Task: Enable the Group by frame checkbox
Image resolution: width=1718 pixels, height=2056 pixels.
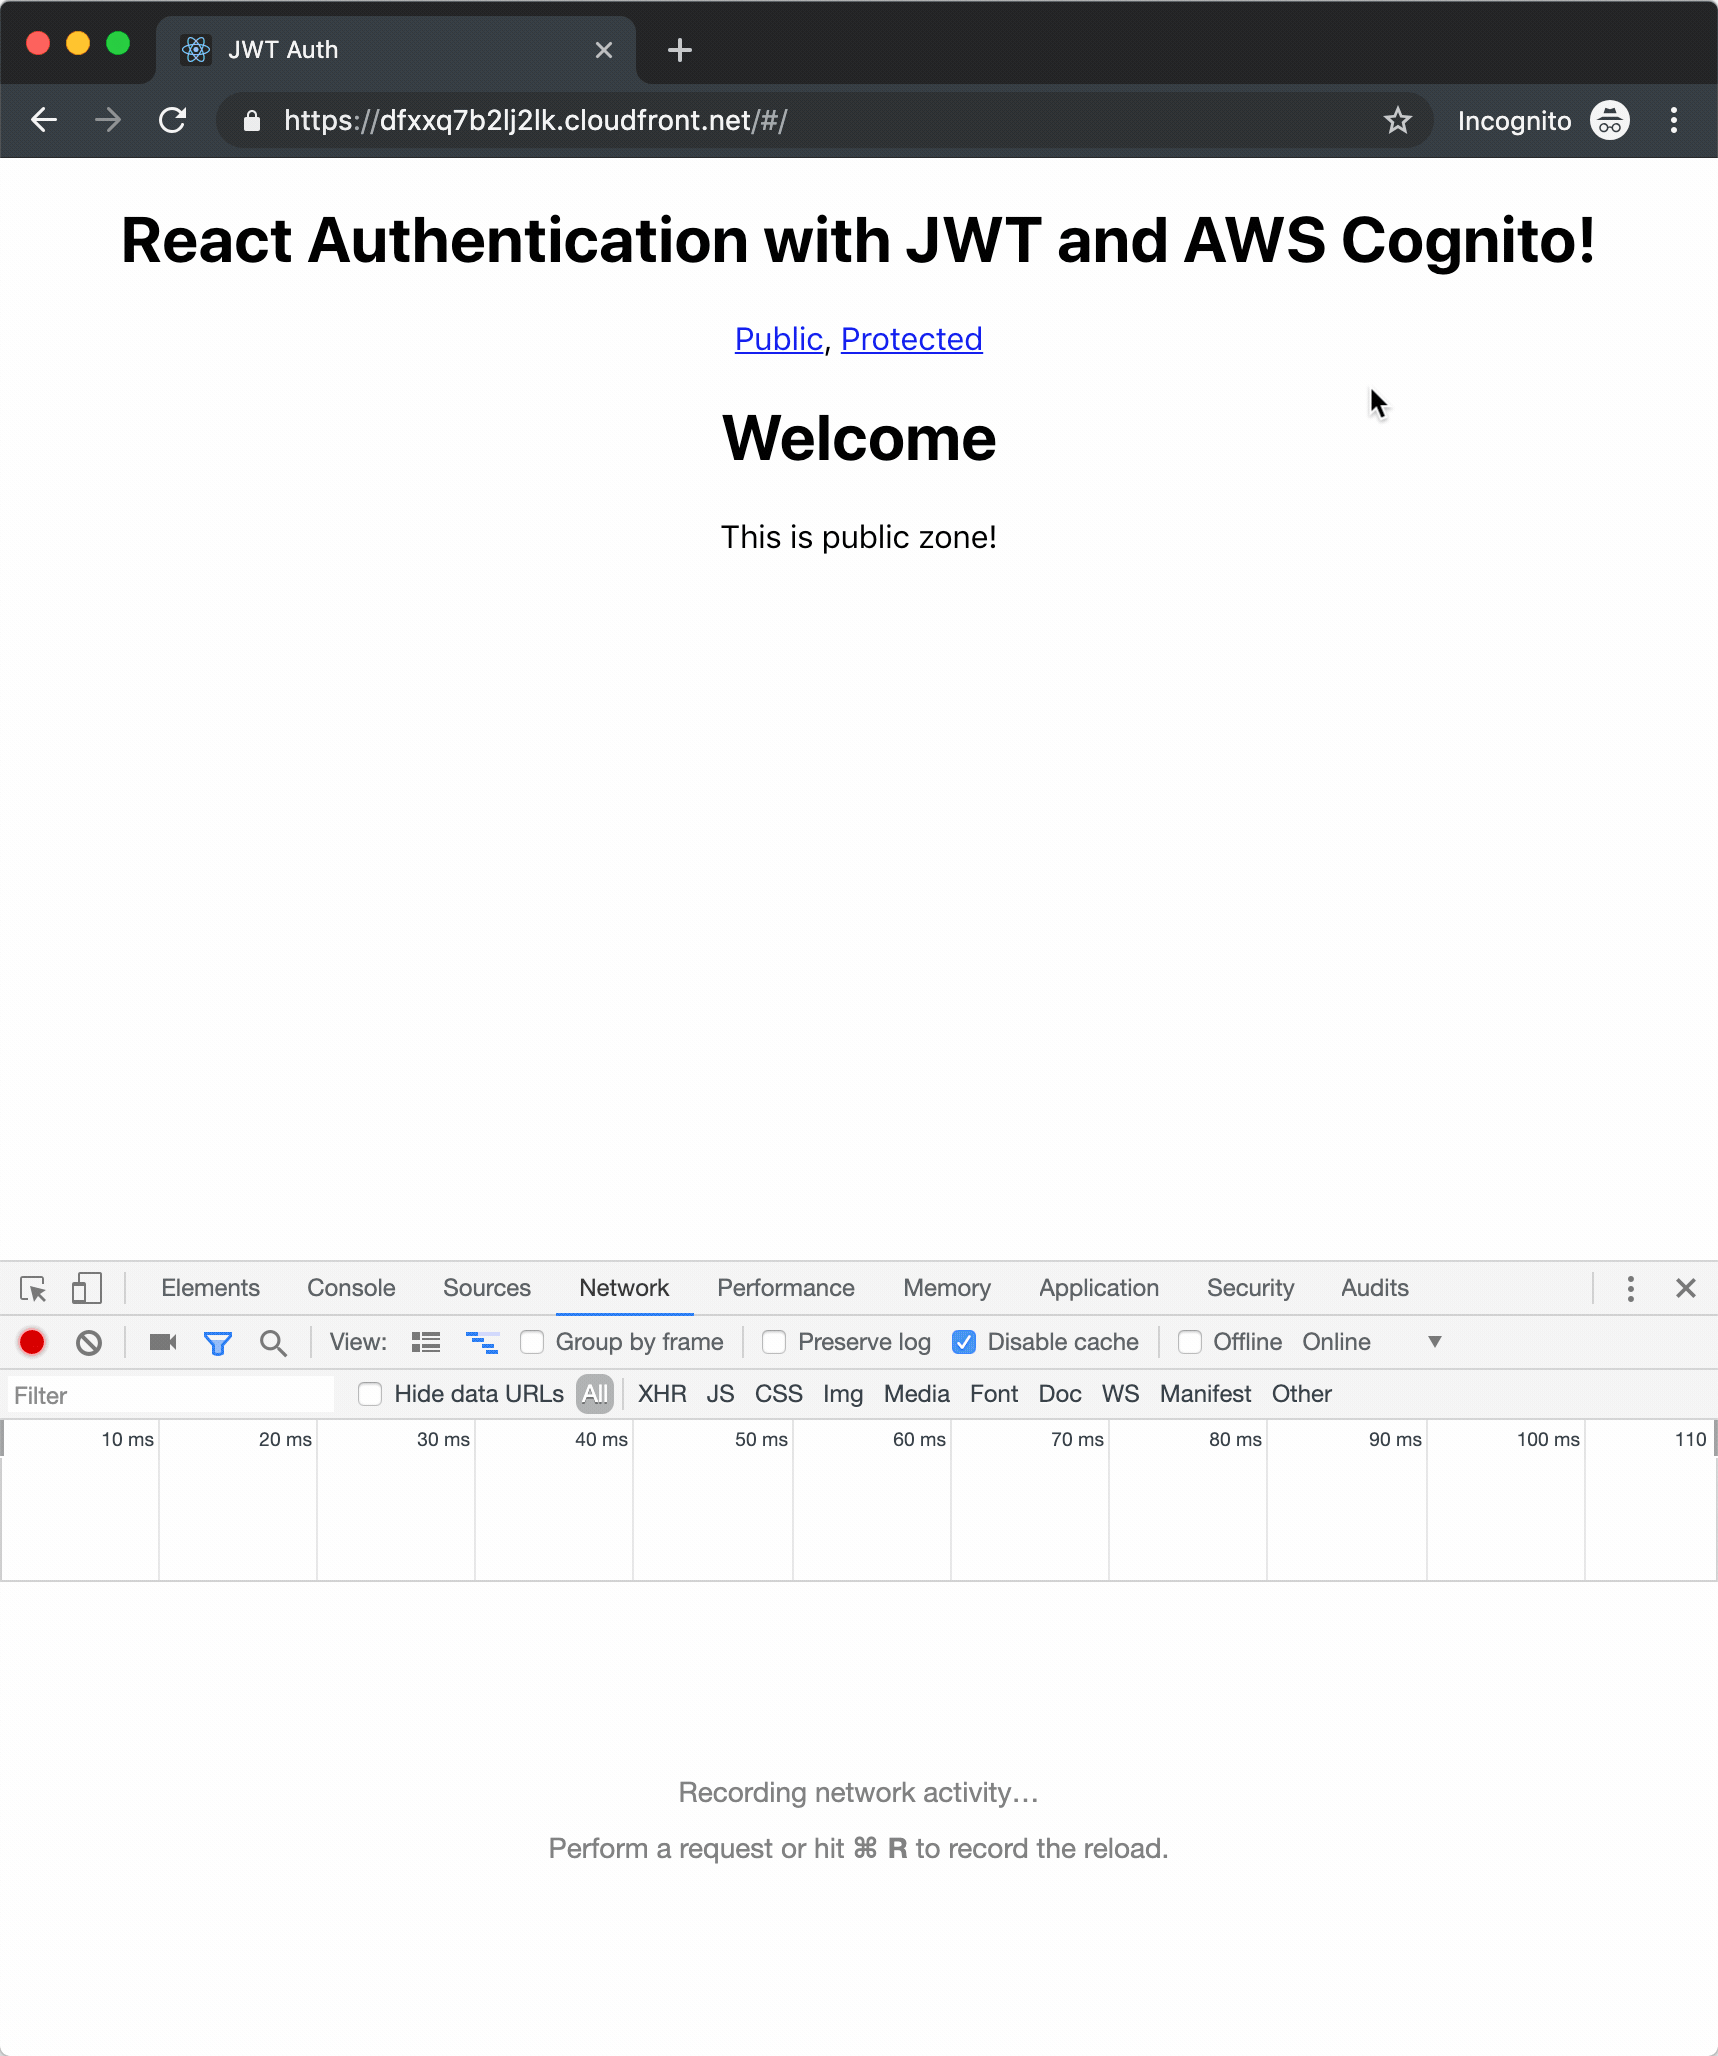Action: point(532,1342)
